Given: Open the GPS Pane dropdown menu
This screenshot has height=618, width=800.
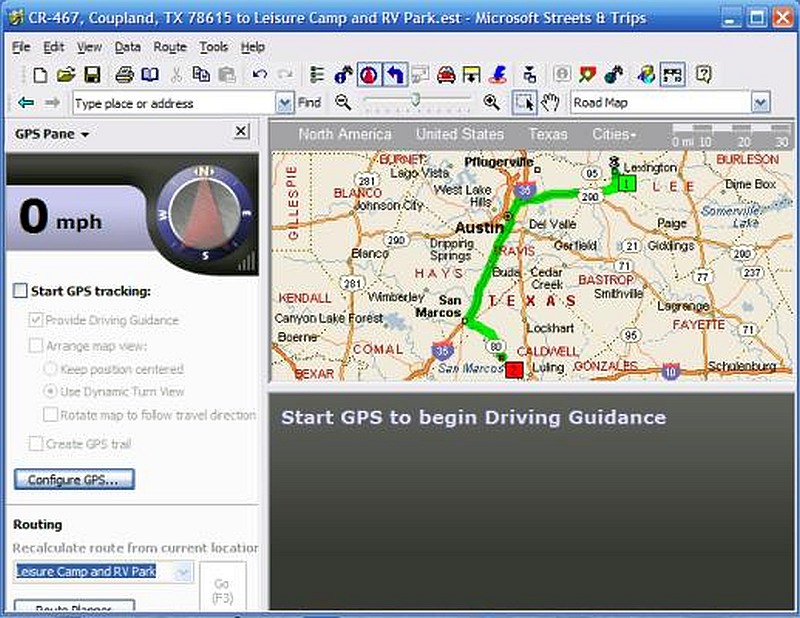Looking at the screenshot, I should click(x=52, y=134).
